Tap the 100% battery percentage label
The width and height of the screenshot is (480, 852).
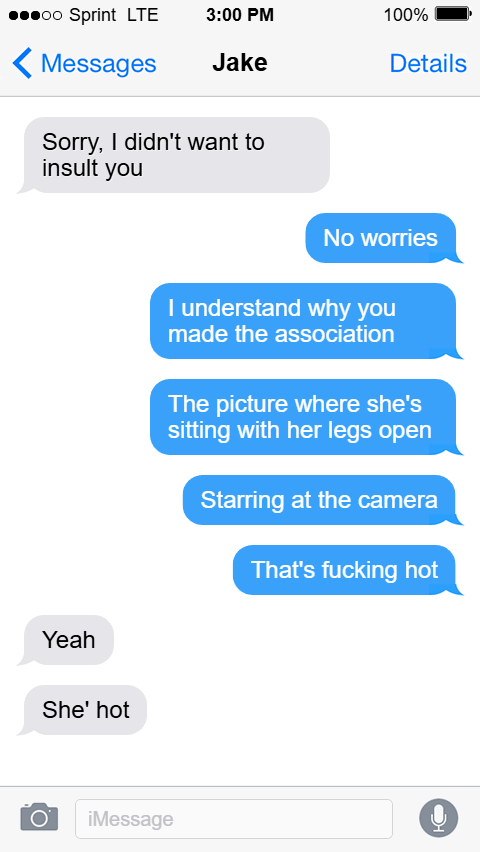pos(406,15)
